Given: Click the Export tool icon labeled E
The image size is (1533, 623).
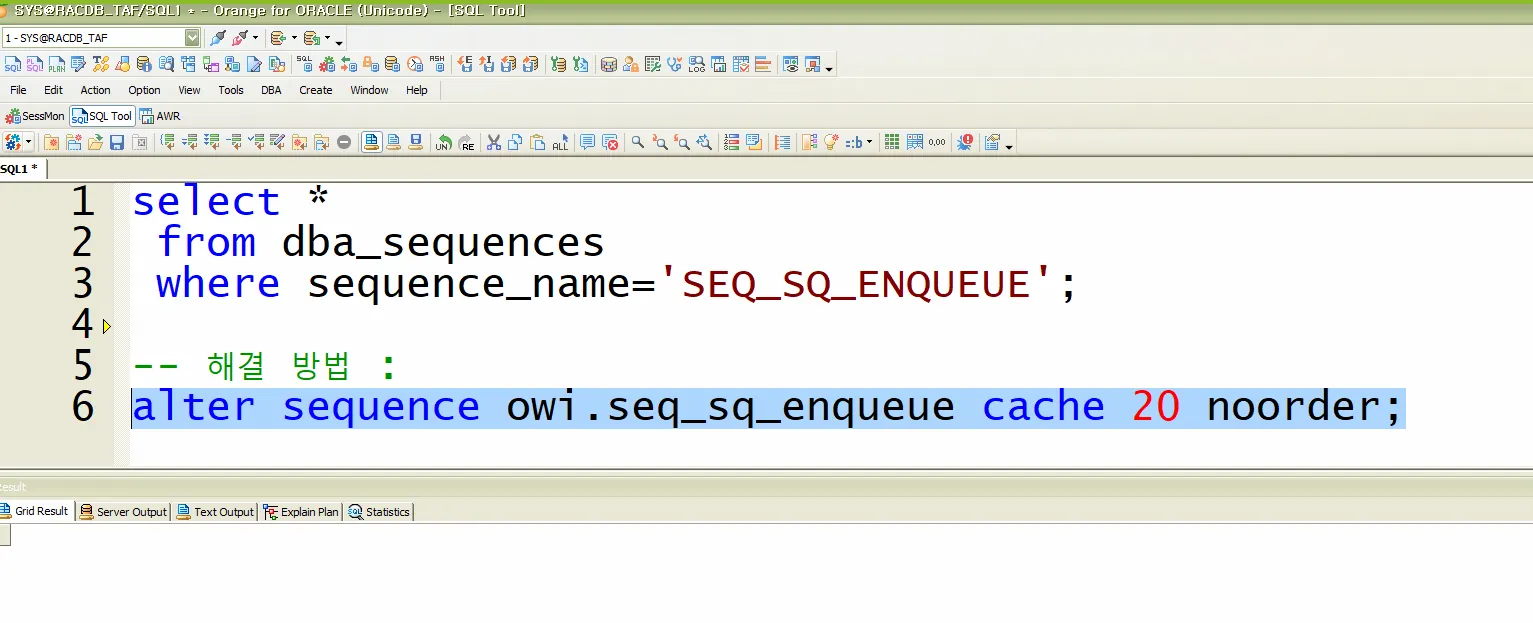Looking at the screenshot, I should coord(465,65).
